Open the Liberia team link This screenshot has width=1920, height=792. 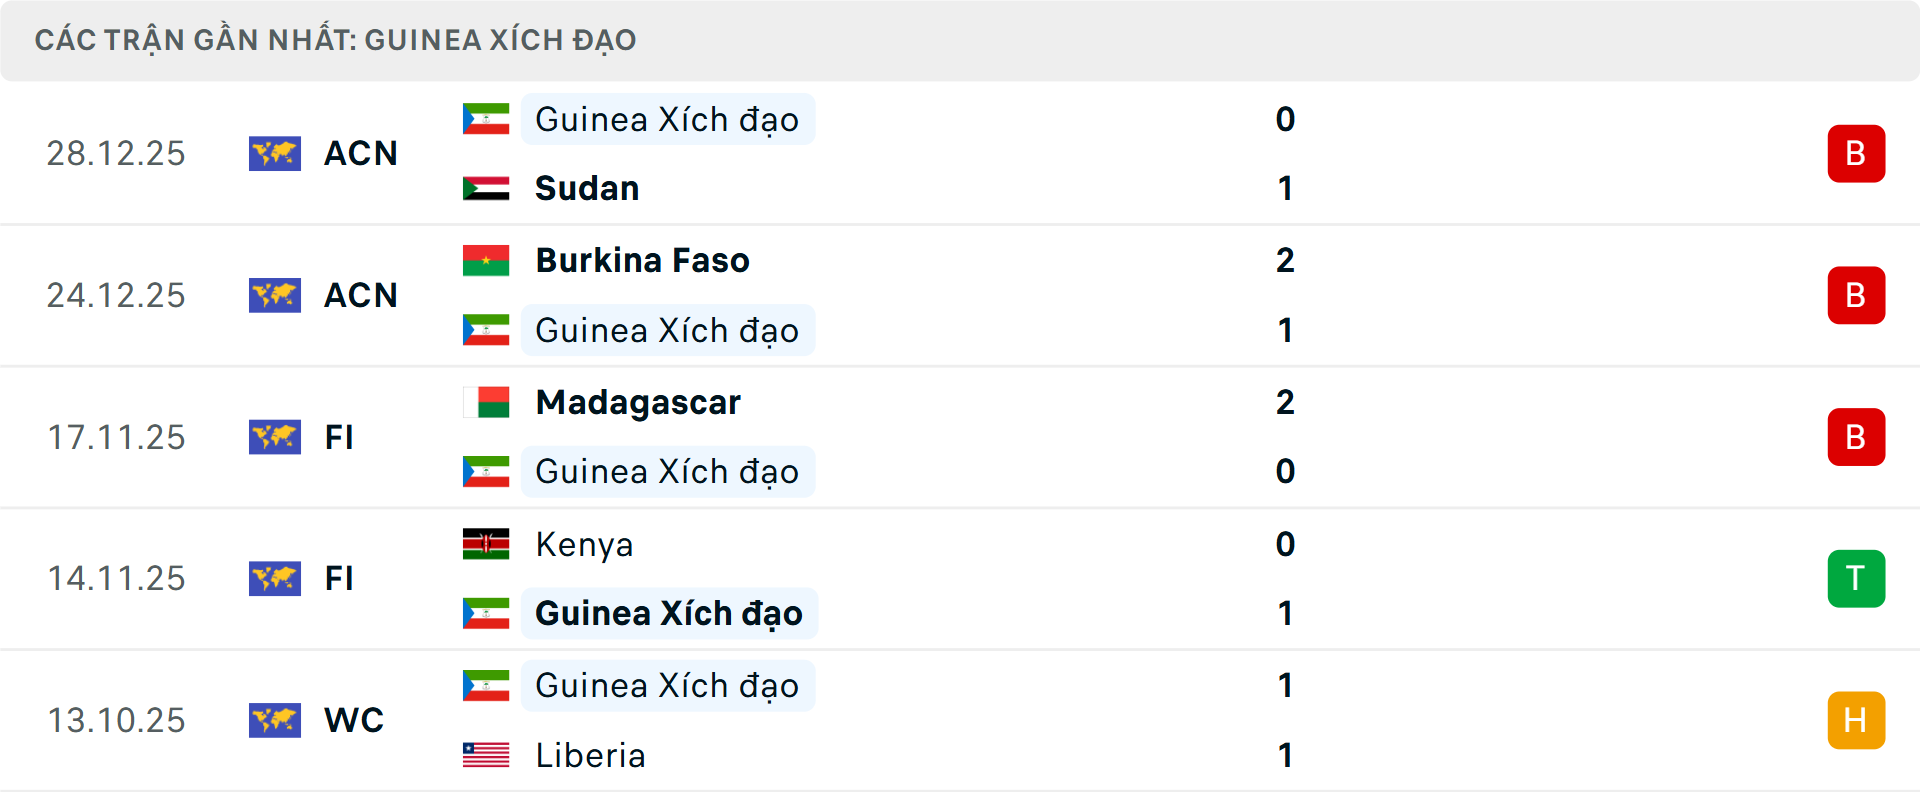click(590, 755)
